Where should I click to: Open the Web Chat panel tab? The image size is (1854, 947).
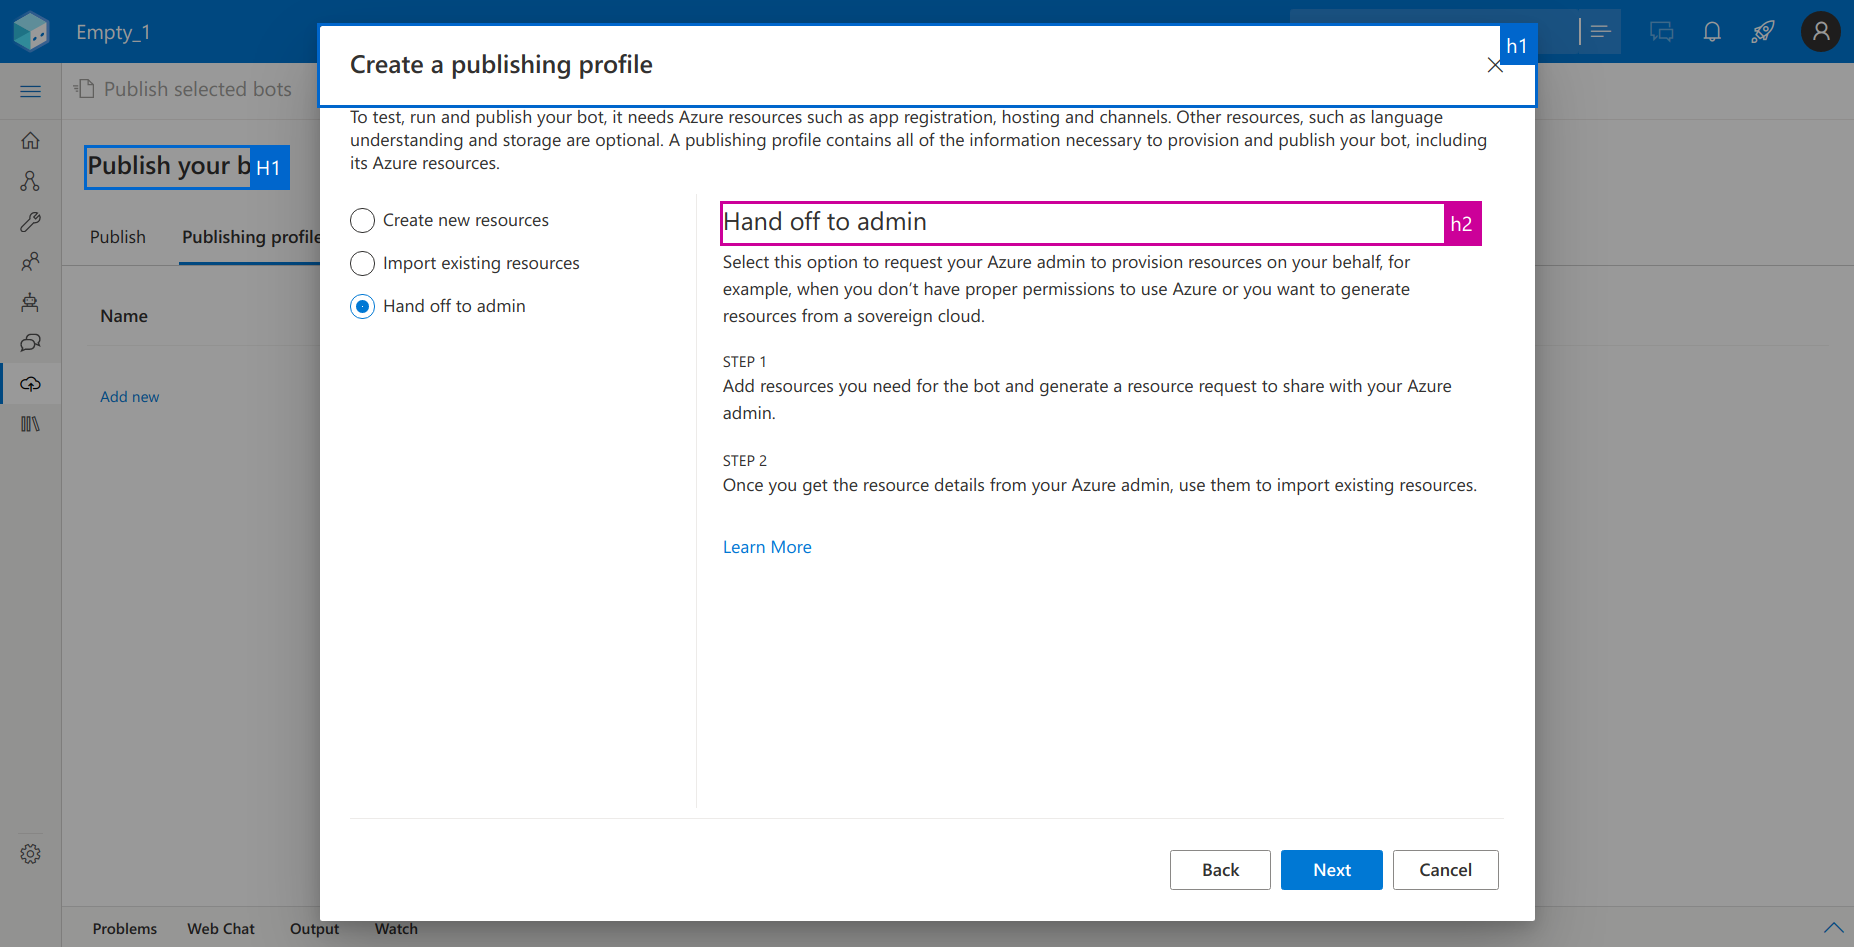click(221, 928)
